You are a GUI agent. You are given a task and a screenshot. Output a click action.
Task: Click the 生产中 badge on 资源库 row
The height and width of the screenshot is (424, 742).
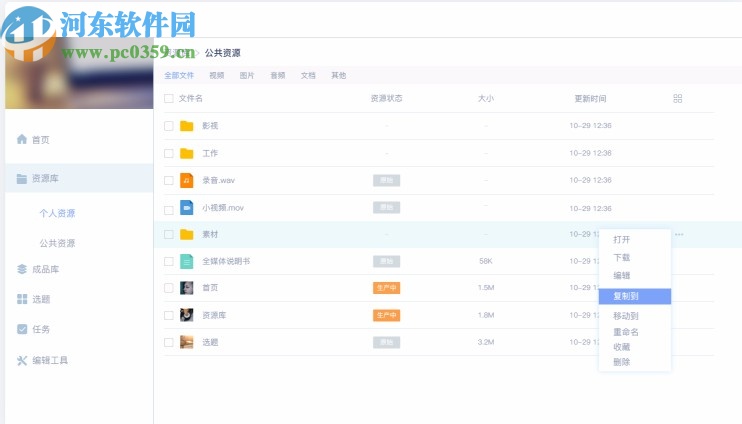coord(387,315)
